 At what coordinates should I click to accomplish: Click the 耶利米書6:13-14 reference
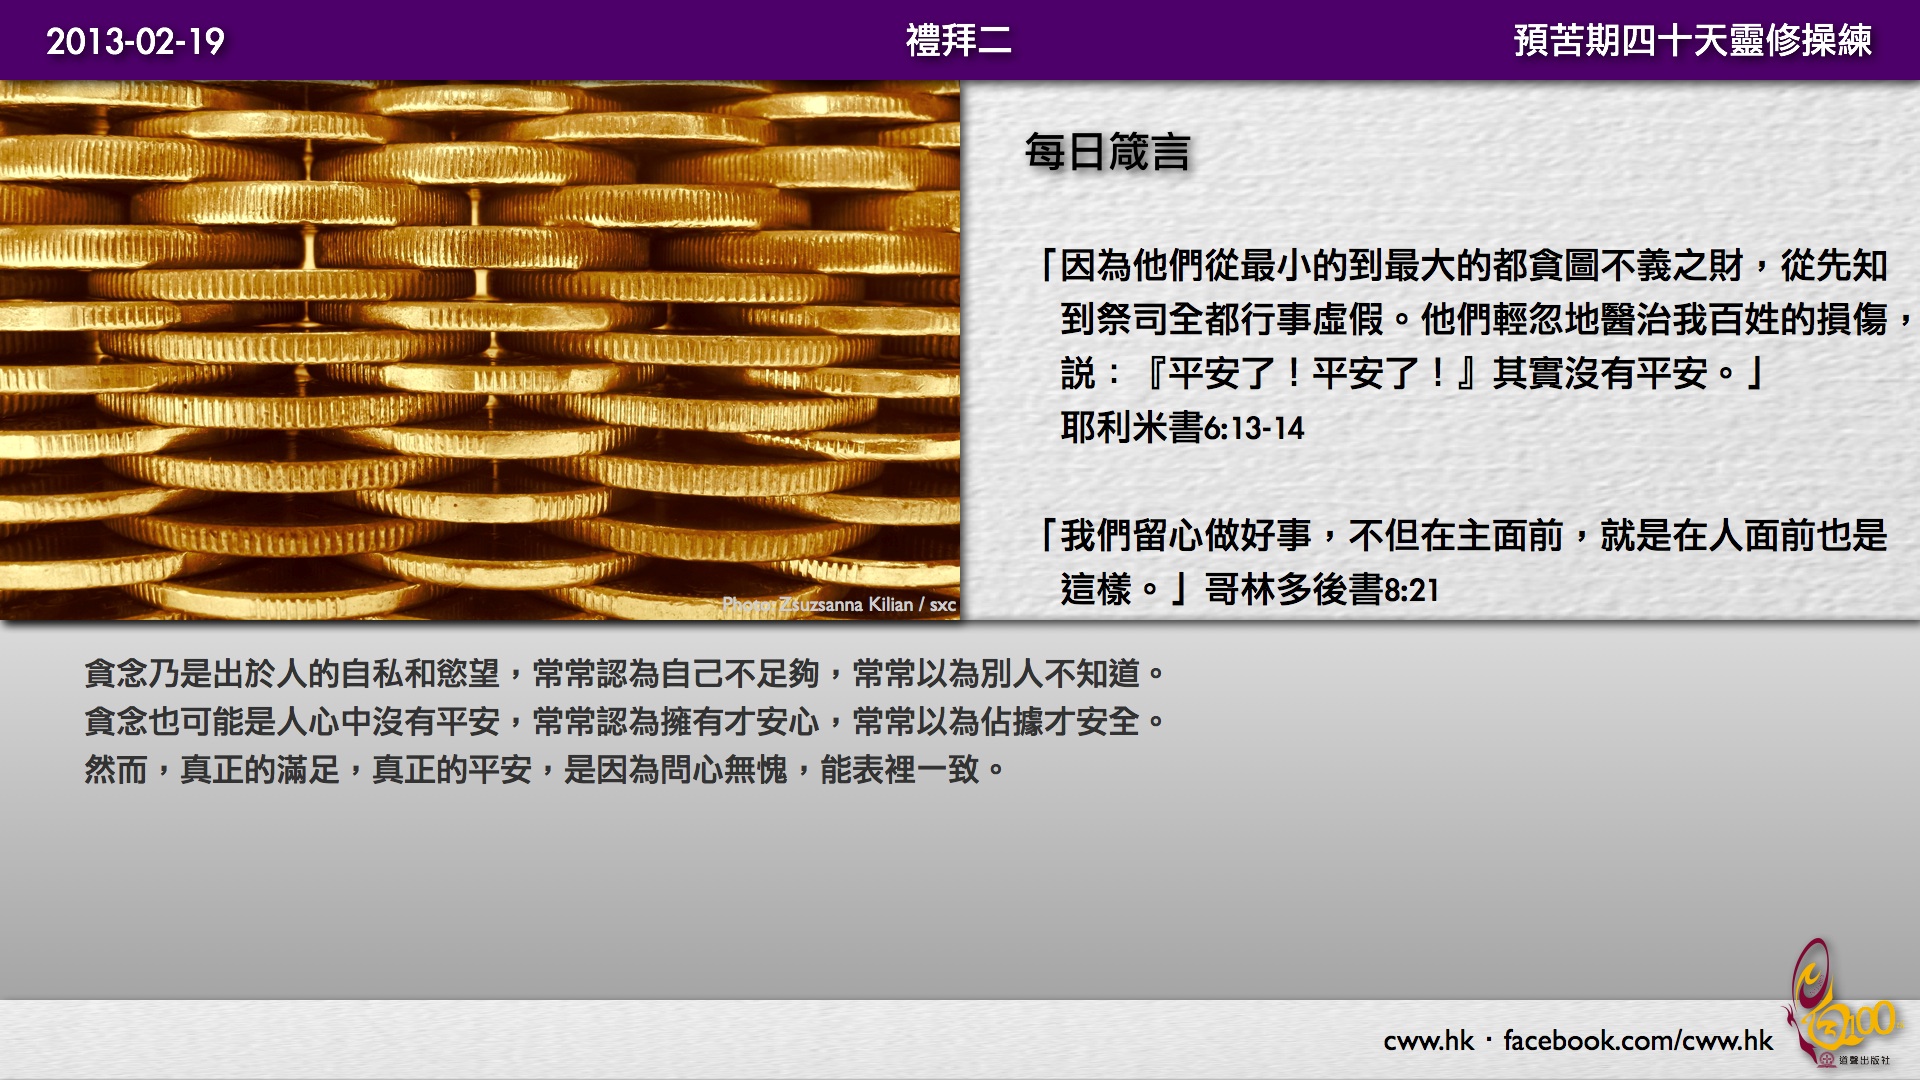click(1182, 428)
